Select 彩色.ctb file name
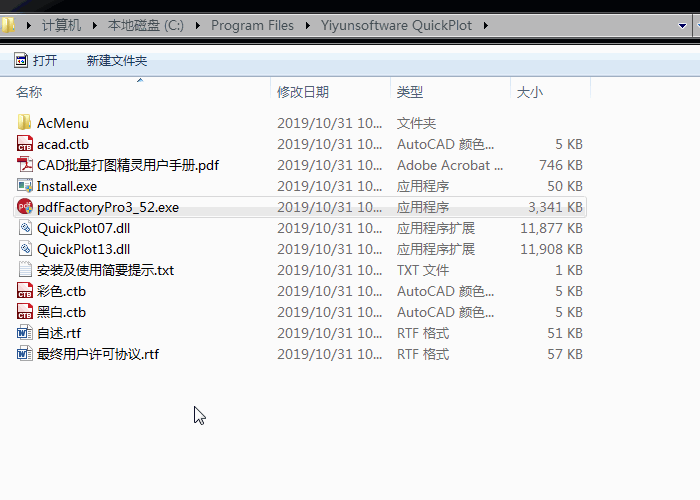 (x=61, y=291)
